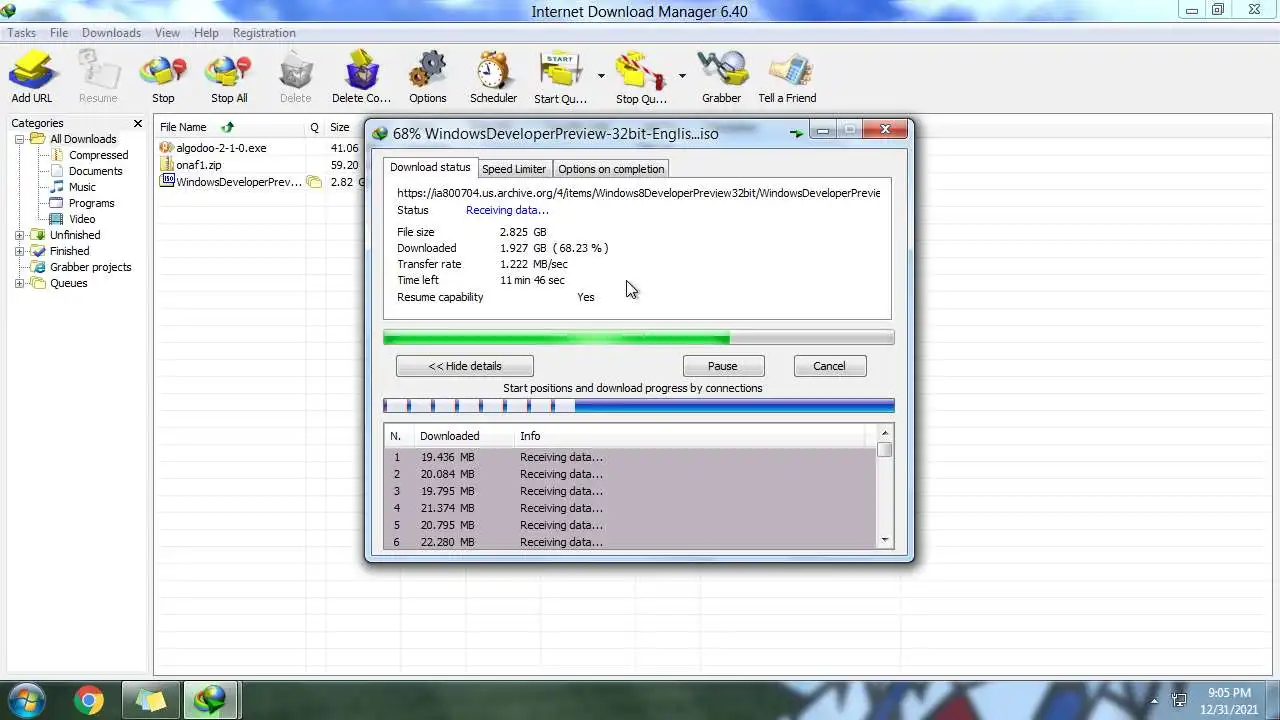
Task: Select the Music category
Action: (x=82, y=187)
